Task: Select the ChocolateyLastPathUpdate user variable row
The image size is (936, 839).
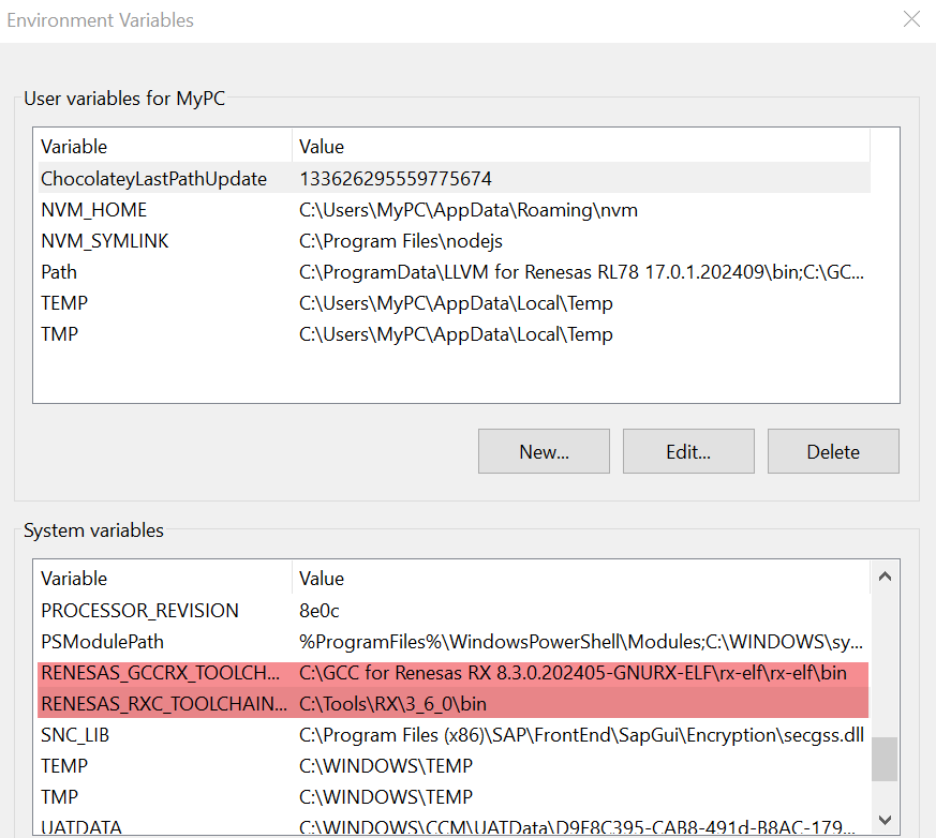Action: (x=454, y=178)
